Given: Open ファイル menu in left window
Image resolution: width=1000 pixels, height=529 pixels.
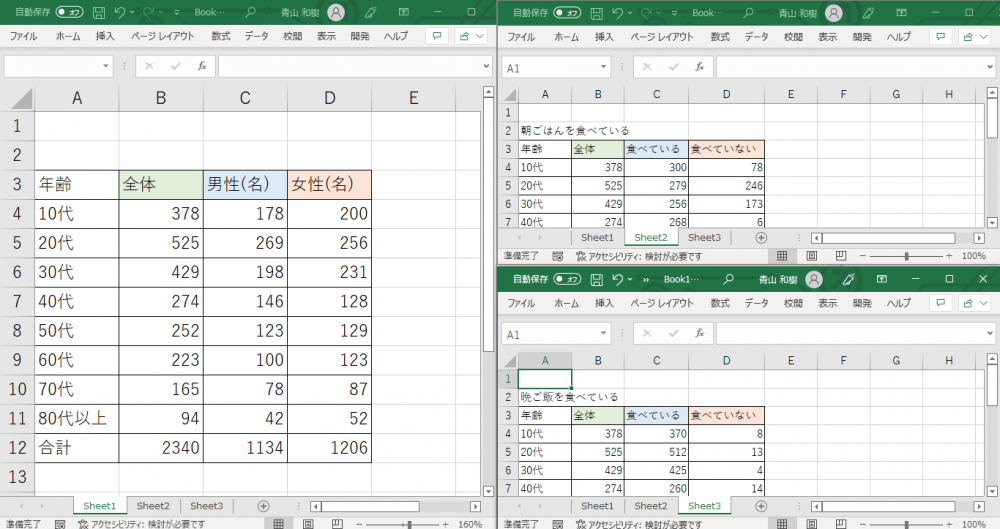Looking at the screenshot, I should point(24,36).
